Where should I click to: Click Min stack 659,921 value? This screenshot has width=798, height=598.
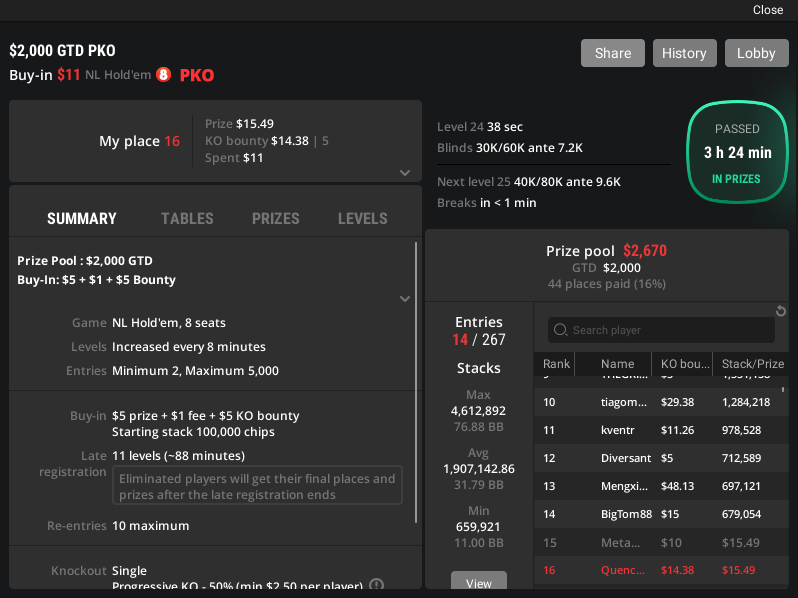point(478,527)
